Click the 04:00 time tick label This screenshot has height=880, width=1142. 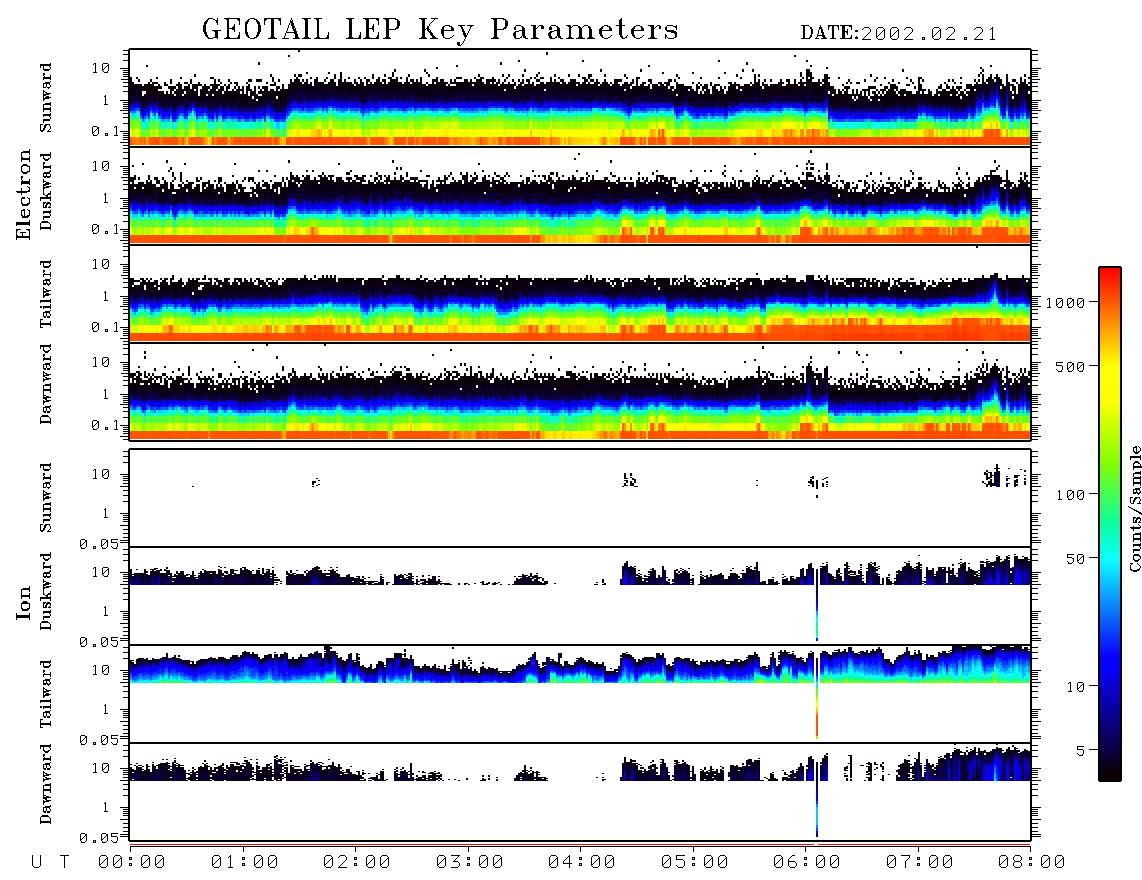point(582,863)
